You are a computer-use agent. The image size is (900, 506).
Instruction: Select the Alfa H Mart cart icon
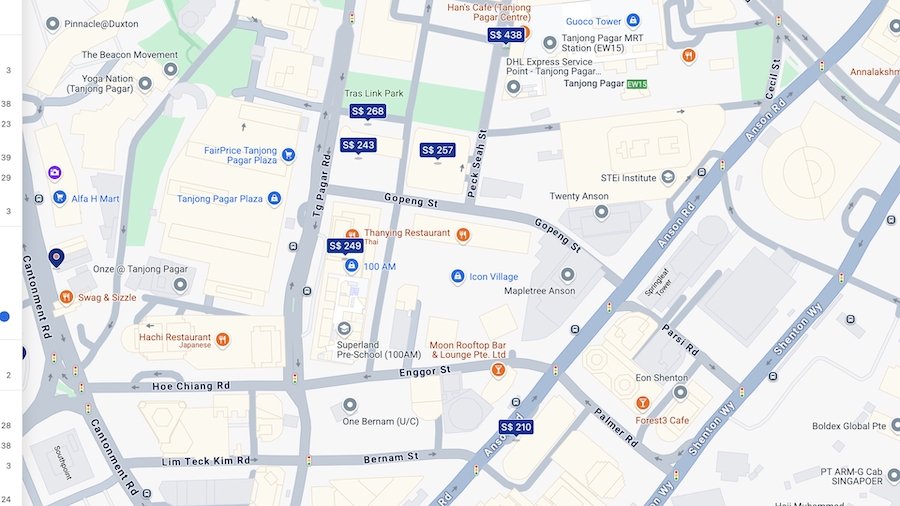[59, 197]
